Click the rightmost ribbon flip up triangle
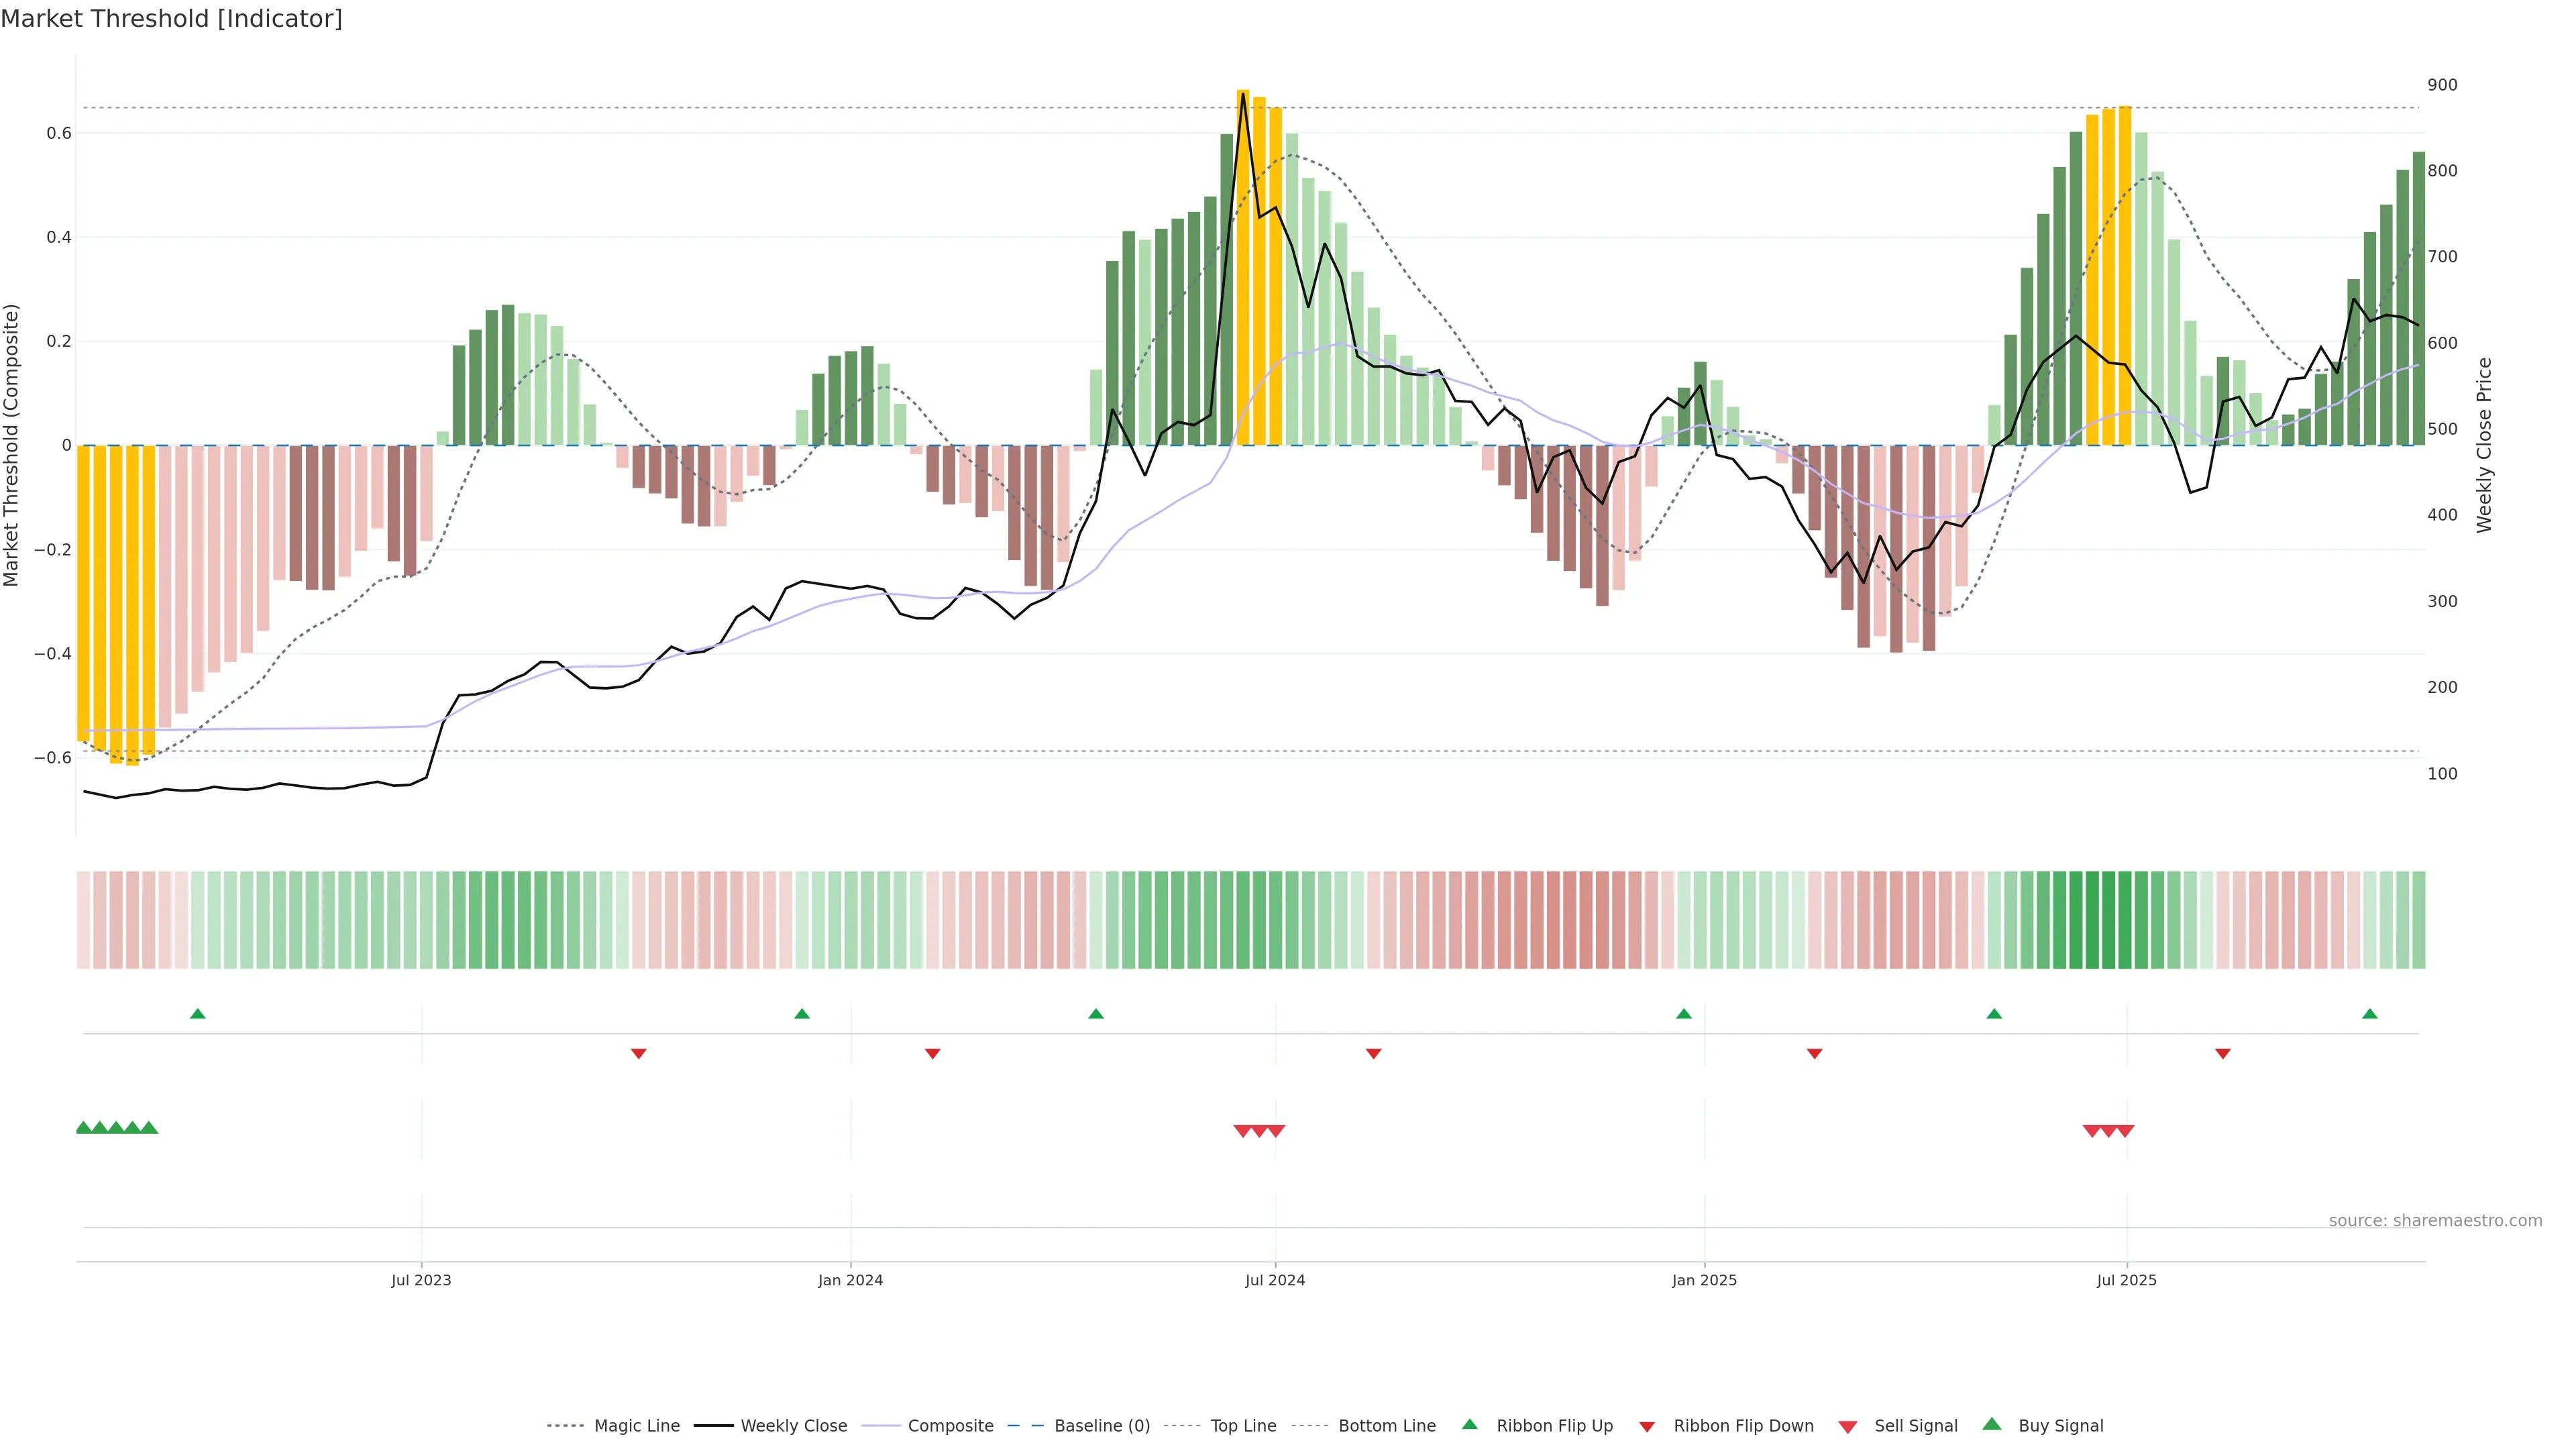This screenshot has height=1449, width=2576. [2369, 1014]
